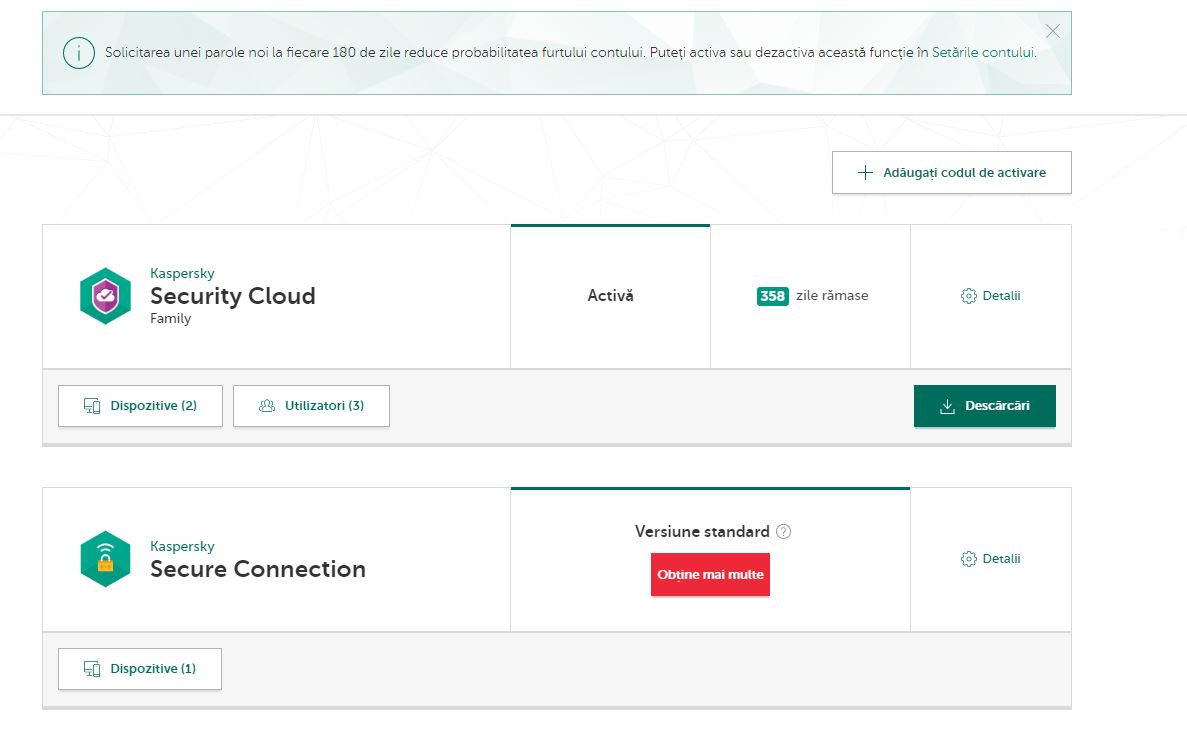Close the password notification banner

click(x=1052, y=31)
